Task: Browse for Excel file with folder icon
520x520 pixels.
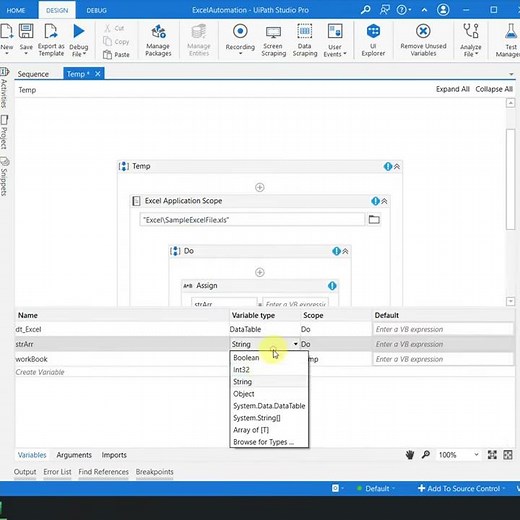Action: (x=374, y=219)
